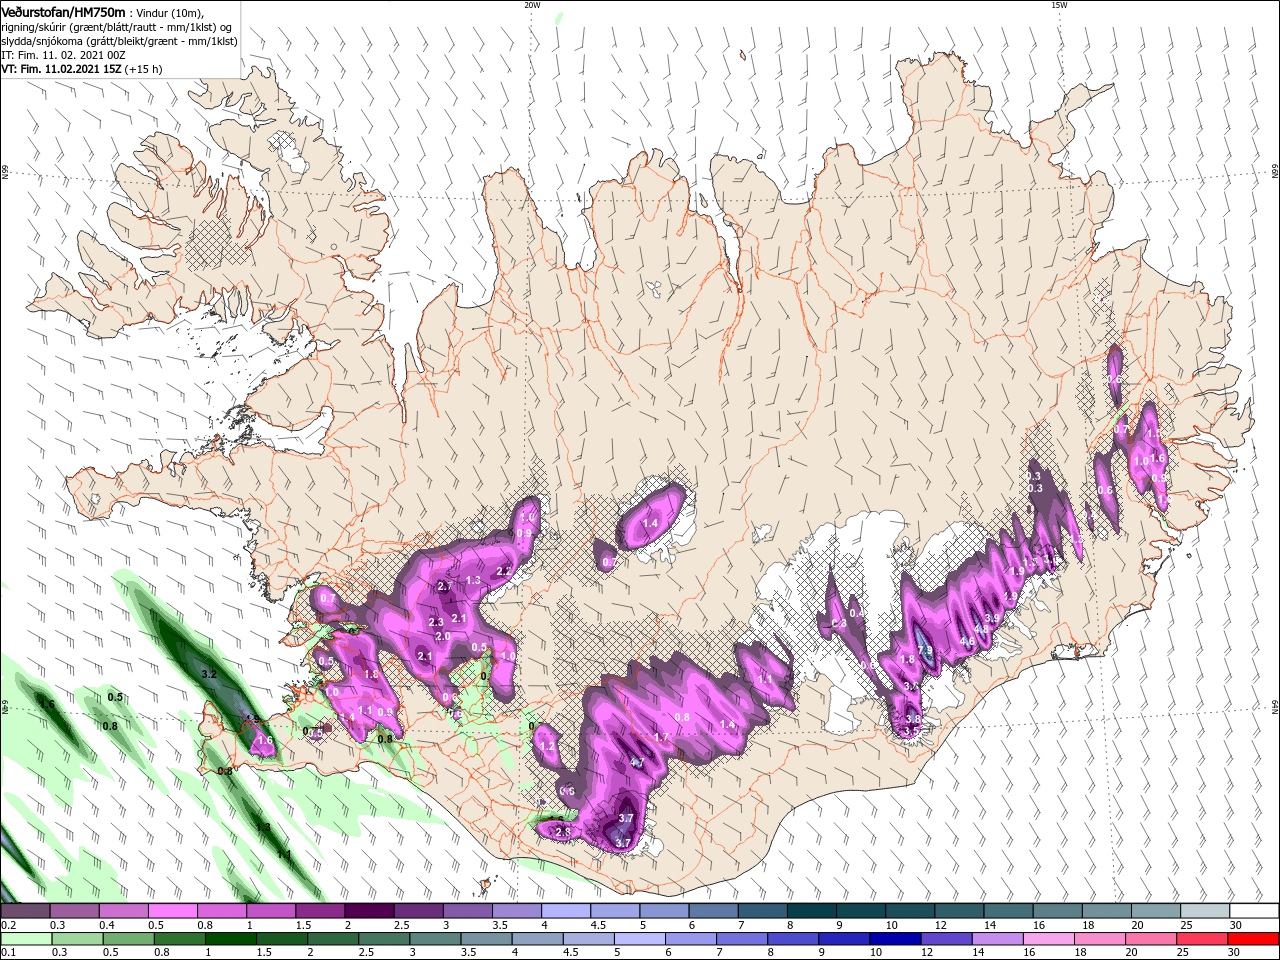The width and height of the screenshot is (1280, 960).
Task: Select the light violet 14 swatch in bottom scale
Action: pyautogui.click(x=997, y=939)
